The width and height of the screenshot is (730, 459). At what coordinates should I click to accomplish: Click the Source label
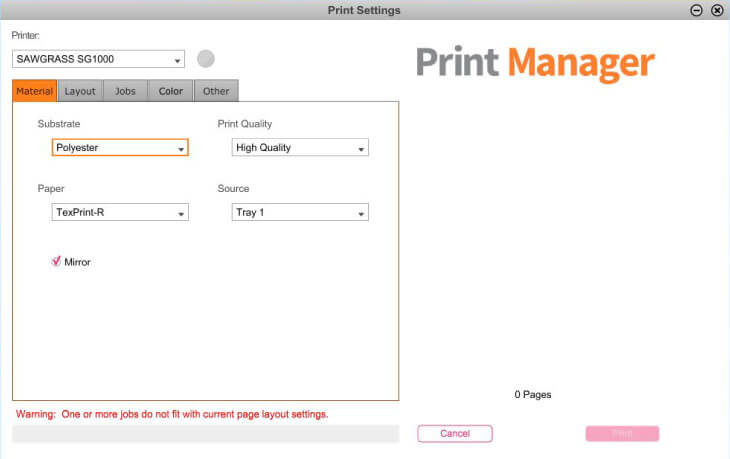tap(233, 189)
